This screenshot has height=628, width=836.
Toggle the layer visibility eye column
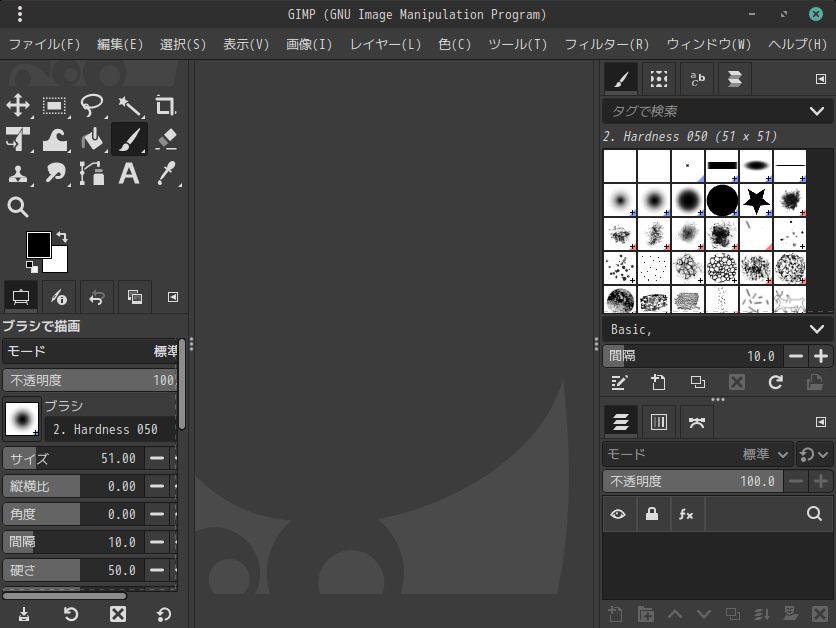(619, 514)
